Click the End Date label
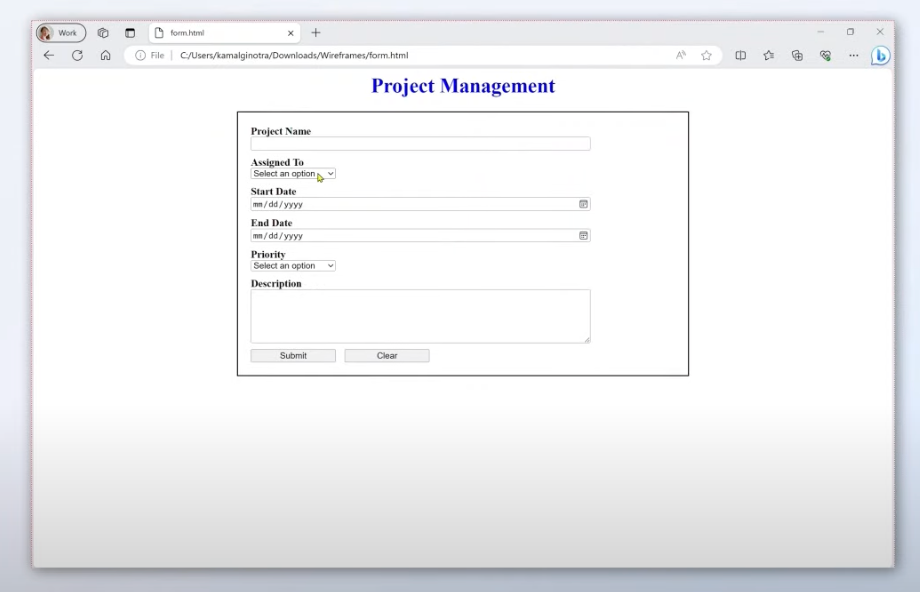The width and height of the screenshot is (920, 592). [x=271, y=223]
